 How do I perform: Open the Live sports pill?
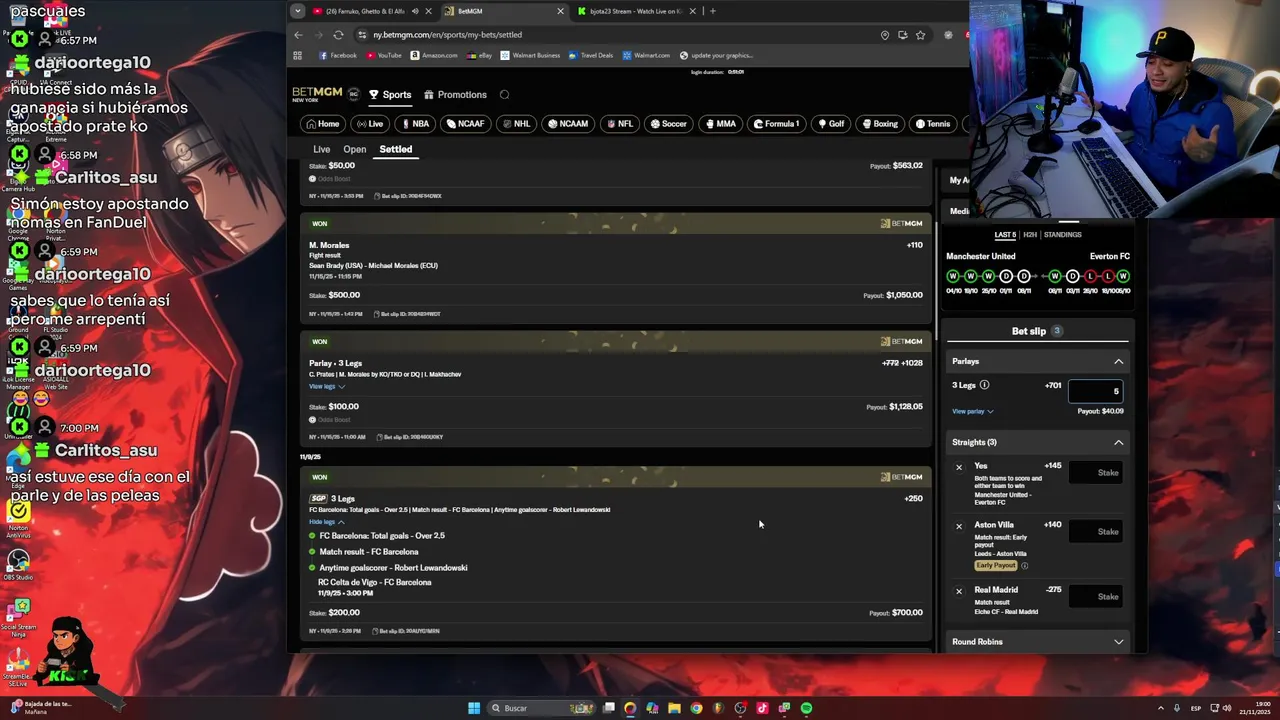tap(370, 124)
